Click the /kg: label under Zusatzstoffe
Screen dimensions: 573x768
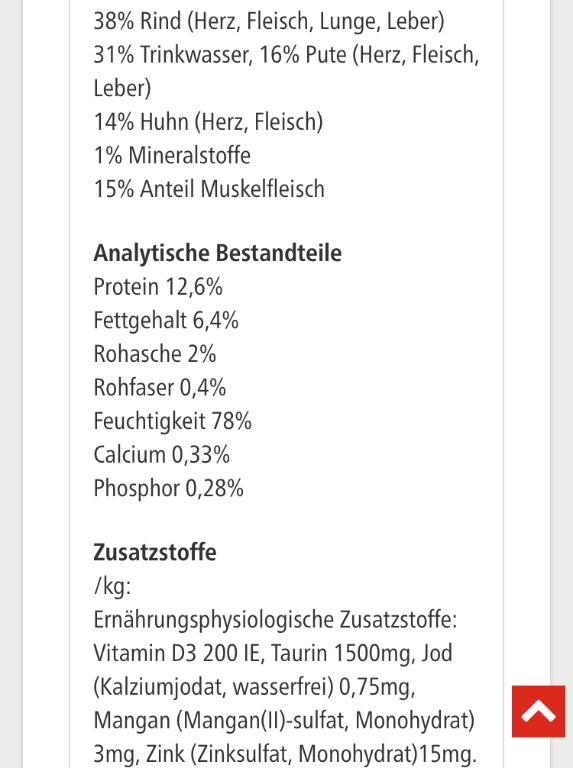[112, 586]
